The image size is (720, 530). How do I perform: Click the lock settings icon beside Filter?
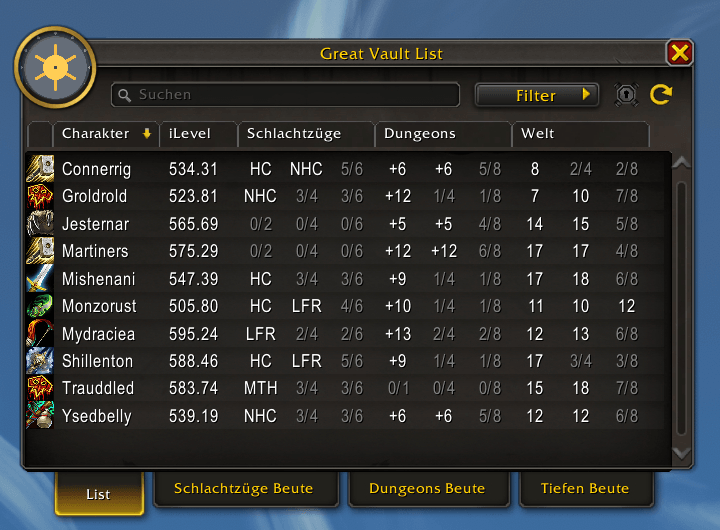(x=626, y=95)
